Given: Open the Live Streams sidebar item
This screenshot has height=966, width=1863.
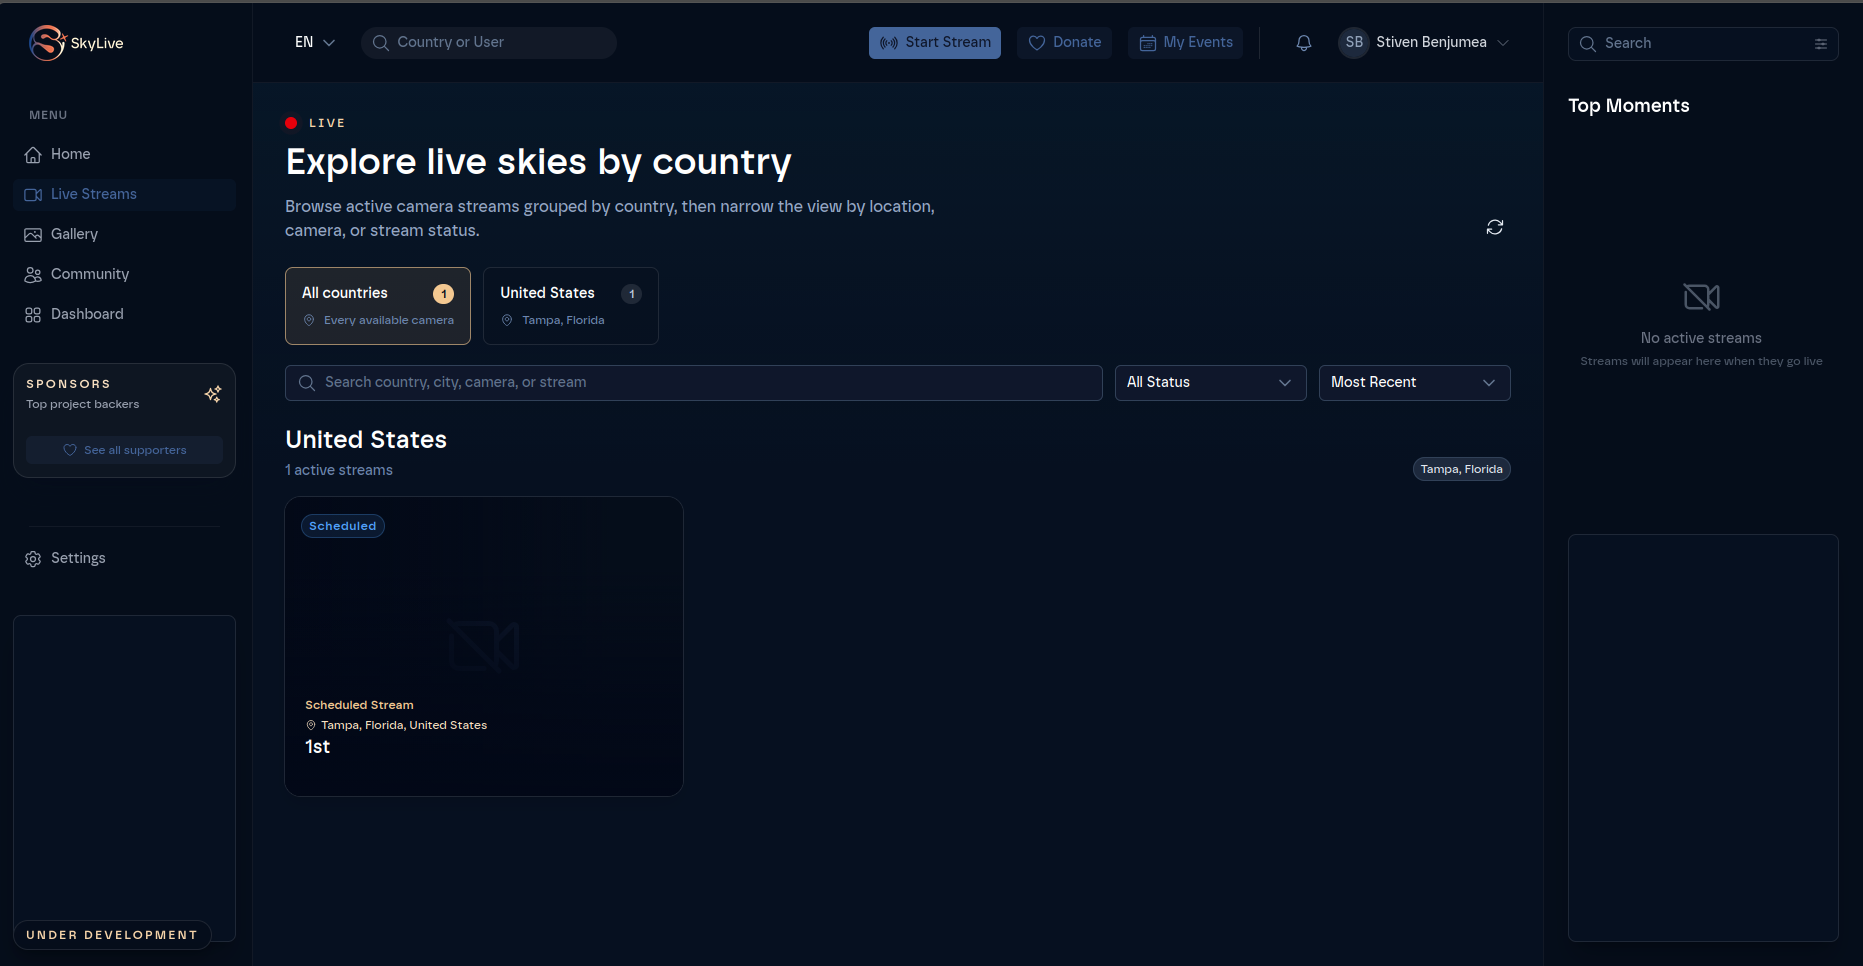Looking at the screenshot, I should tap(125, 194).
